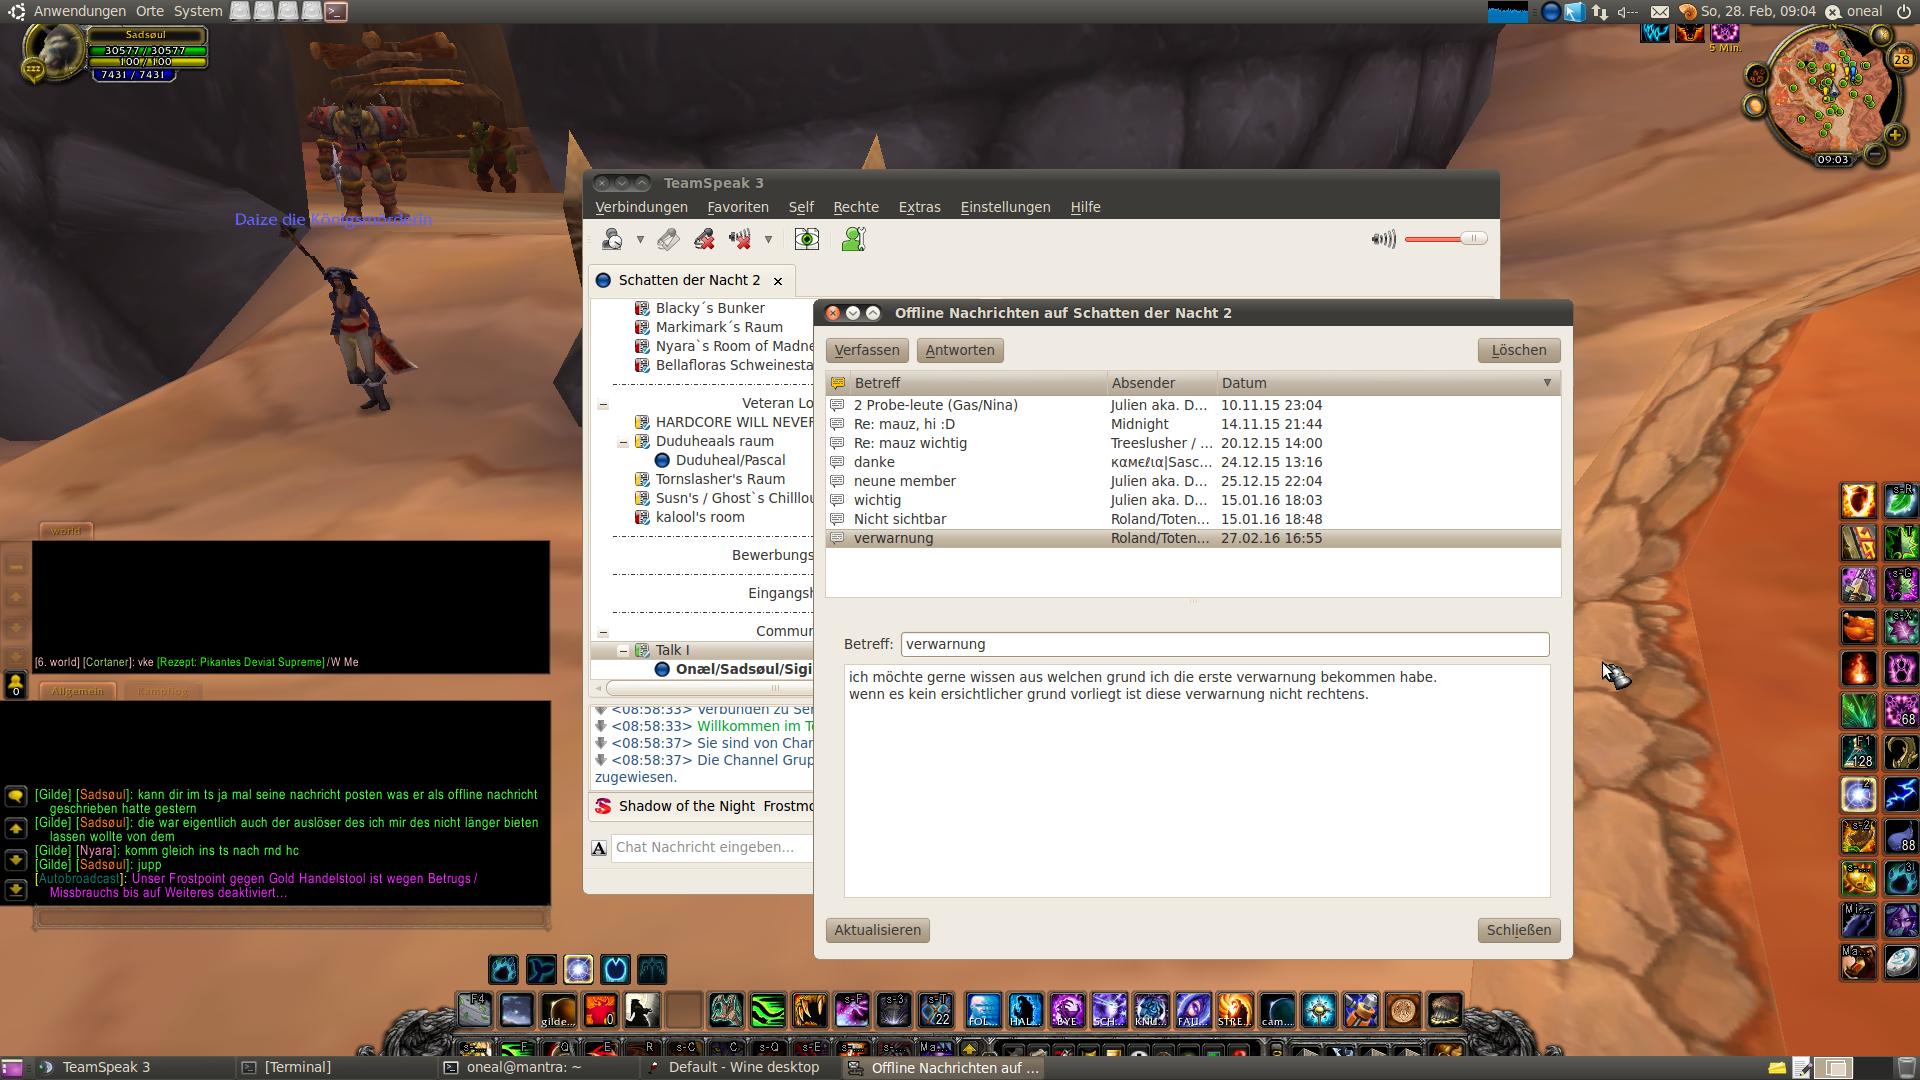Click the Verfassen button
This screenshot has height=1080, width=1920.
(x=867, y=350)
